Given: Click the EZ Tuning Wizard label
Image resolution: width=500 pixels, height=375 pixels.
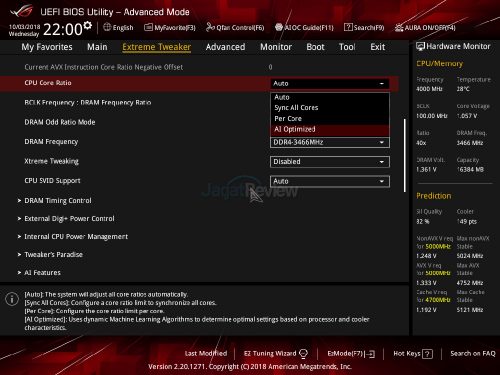Looking at the screenshot, I should 270,353.
